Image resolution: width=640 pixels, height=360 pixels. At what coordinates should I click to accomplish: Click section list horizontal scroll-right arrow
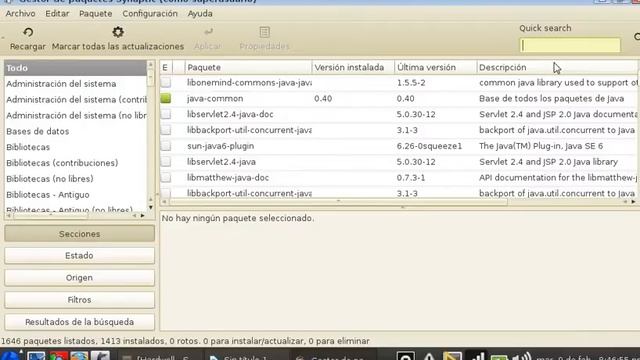tap(142, 215)
